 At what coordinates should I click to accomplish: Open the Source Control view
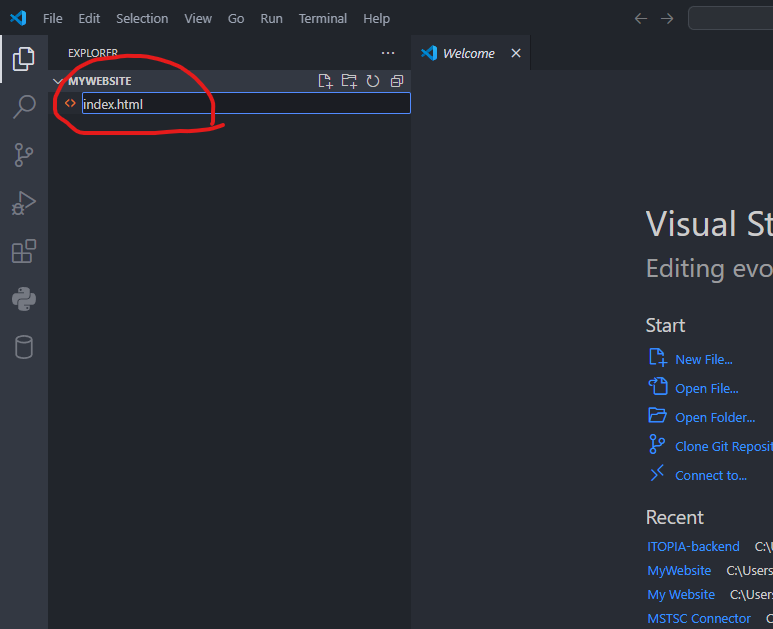pos(24,155)
